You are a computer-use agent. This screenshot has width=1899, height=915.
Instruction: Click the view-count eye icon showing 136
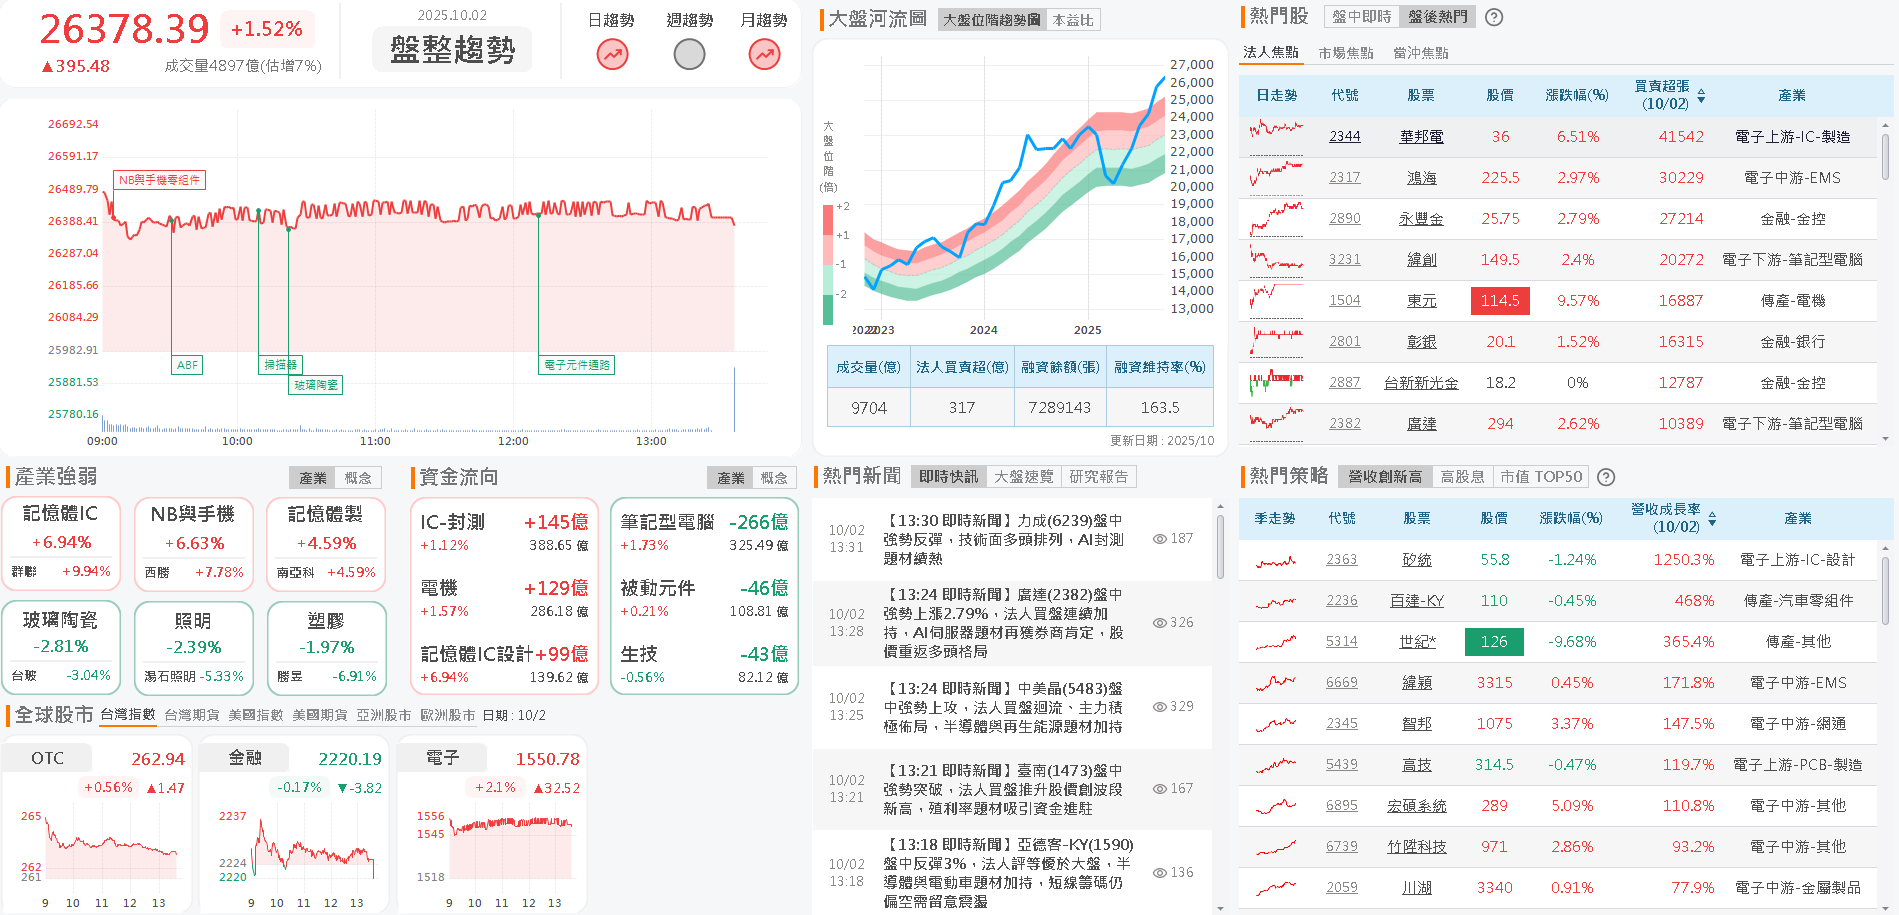click(x=1160, y=873)
